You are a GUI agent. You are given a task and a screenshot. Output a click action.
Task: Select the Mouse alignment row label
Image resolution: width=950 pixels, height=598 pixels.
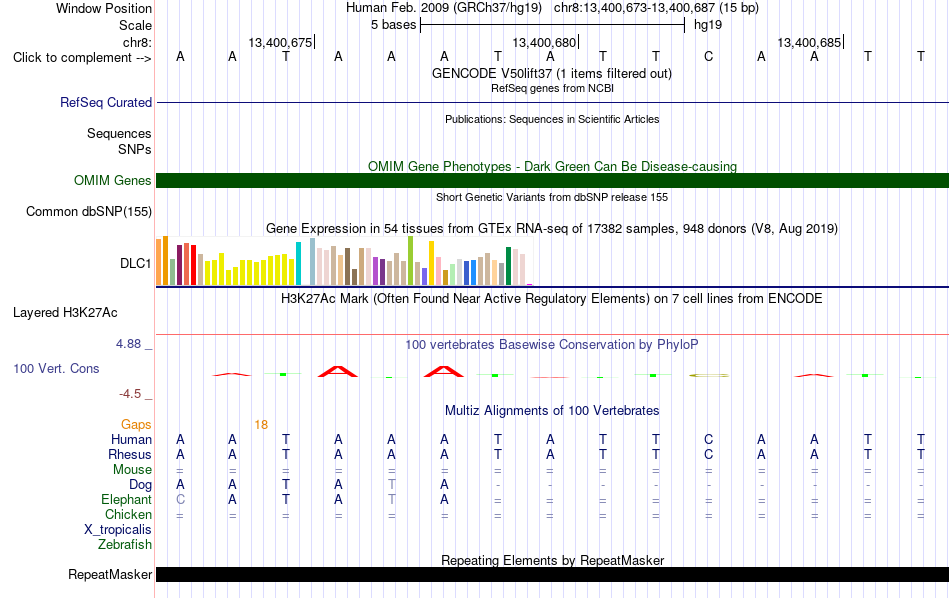tap(132, 470)
